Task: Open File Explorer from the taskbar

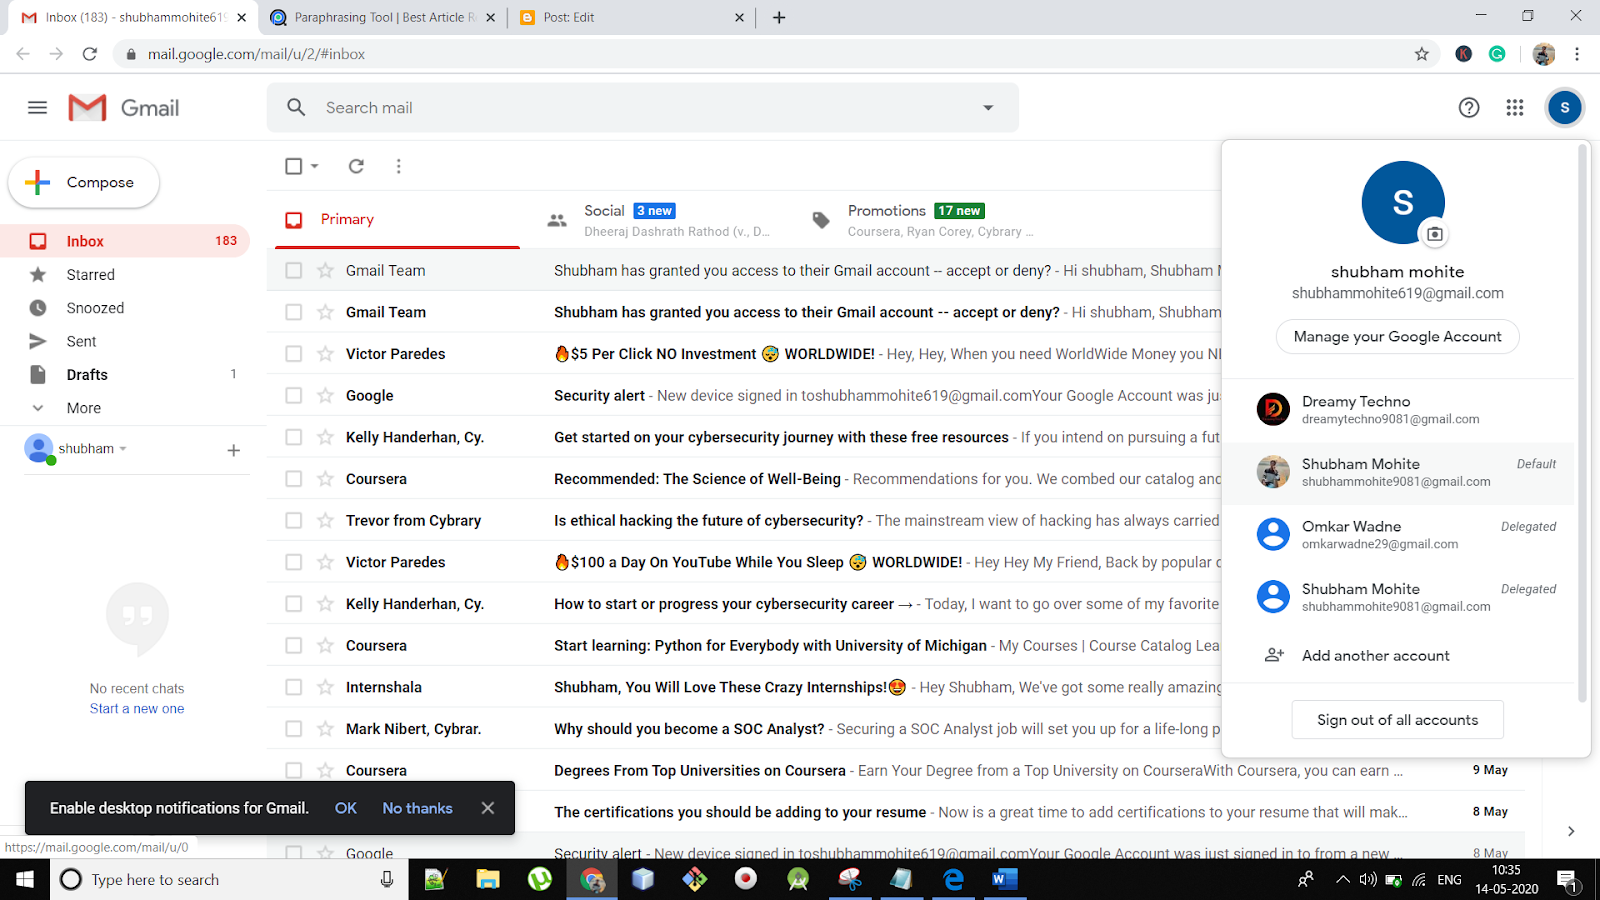Action: click(487, 879)
